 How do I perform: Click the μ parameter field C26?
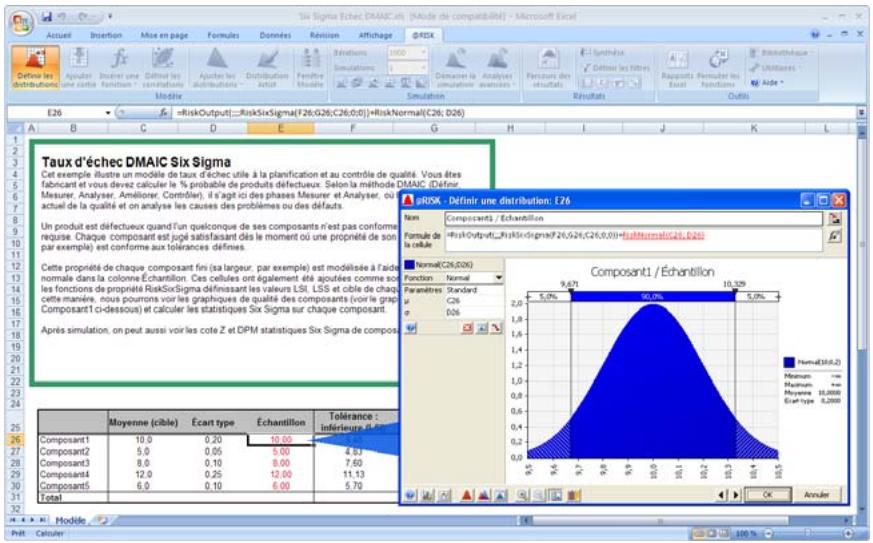click(474, 300)
